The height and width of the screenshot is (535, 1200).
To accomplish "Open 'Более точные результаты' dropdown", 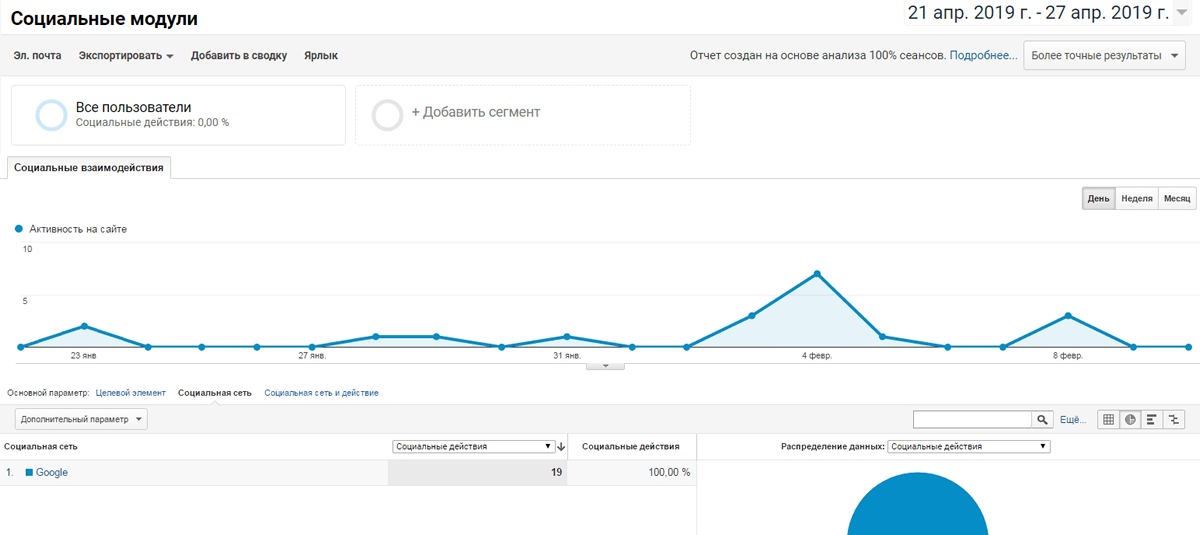I will pyautogui.click(x=1104, y=56).
